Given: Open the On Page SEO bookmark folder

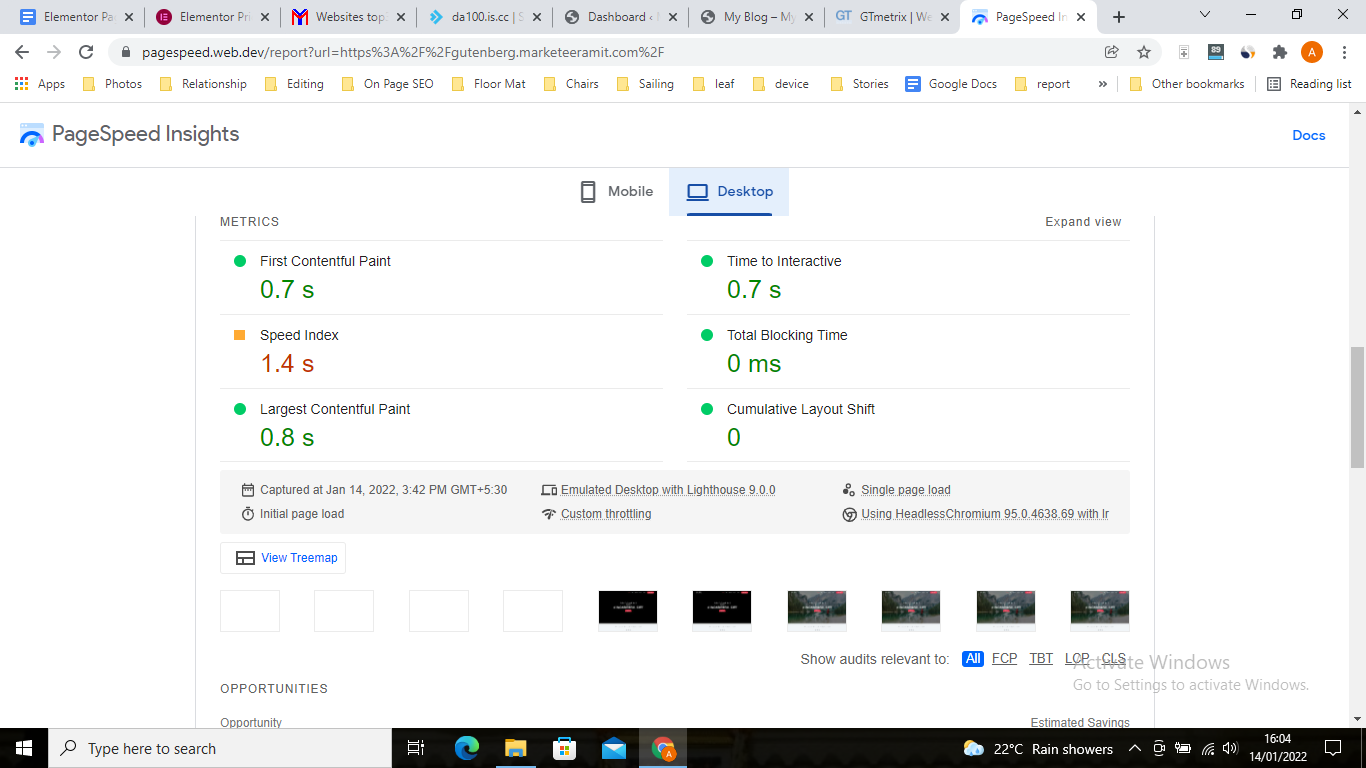Looking at the screenshot, I should tap(388, 84).
